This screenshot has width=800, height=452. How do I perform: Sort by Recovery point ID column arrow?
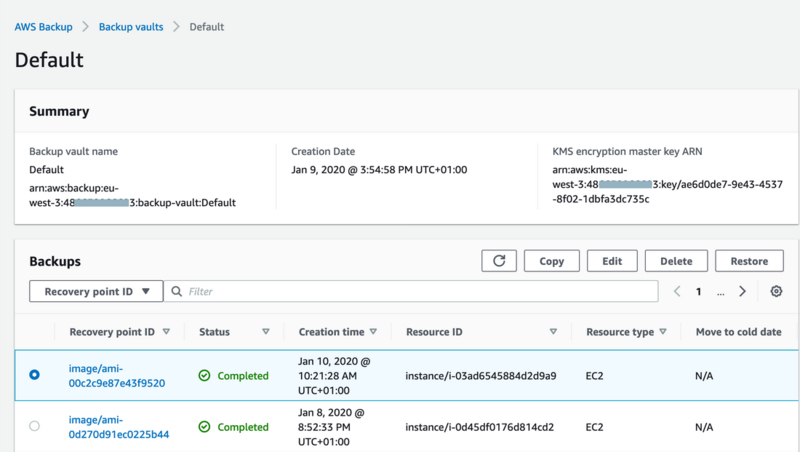[x=166, y=332]
